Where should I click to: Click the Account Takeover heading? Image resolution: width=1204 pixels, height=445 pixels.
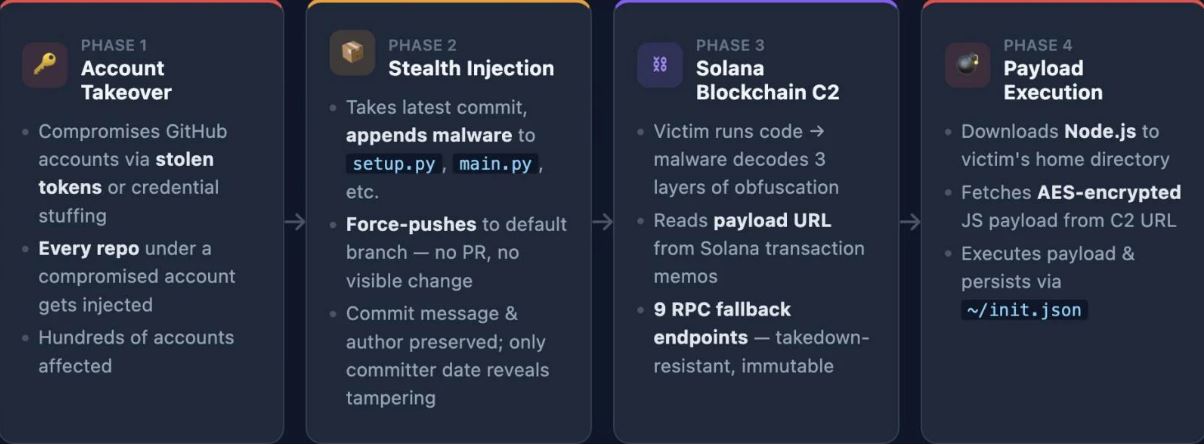tap(126, 80)
